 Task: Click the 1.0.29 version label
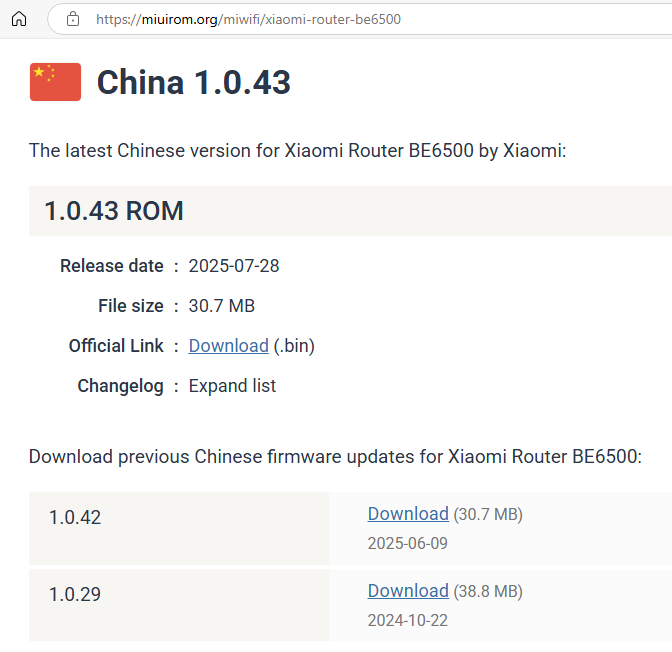(x=75, y=595)
